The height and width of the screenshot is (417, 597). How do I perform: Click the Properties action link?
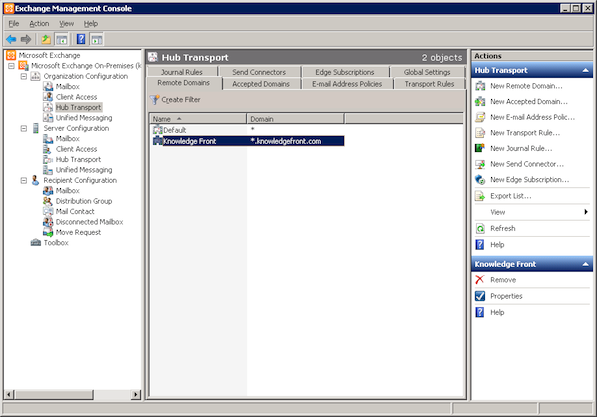[506, 296]
